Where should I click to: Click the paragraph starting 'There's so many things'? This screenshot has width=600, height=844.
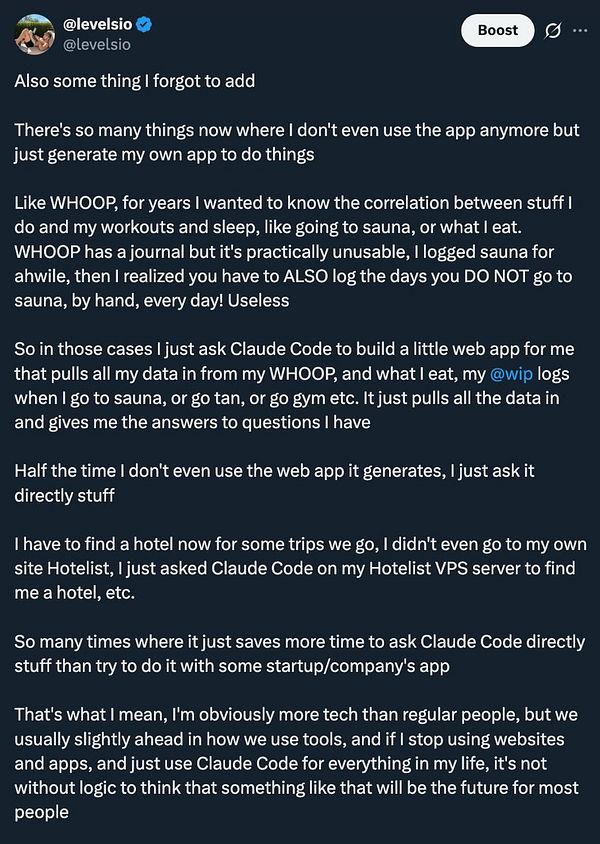(x=297, y=142)
